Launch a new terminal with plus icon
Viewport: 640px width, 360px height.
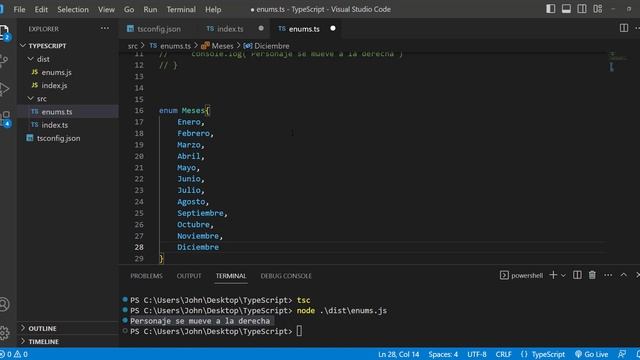[x=553, y=275]
